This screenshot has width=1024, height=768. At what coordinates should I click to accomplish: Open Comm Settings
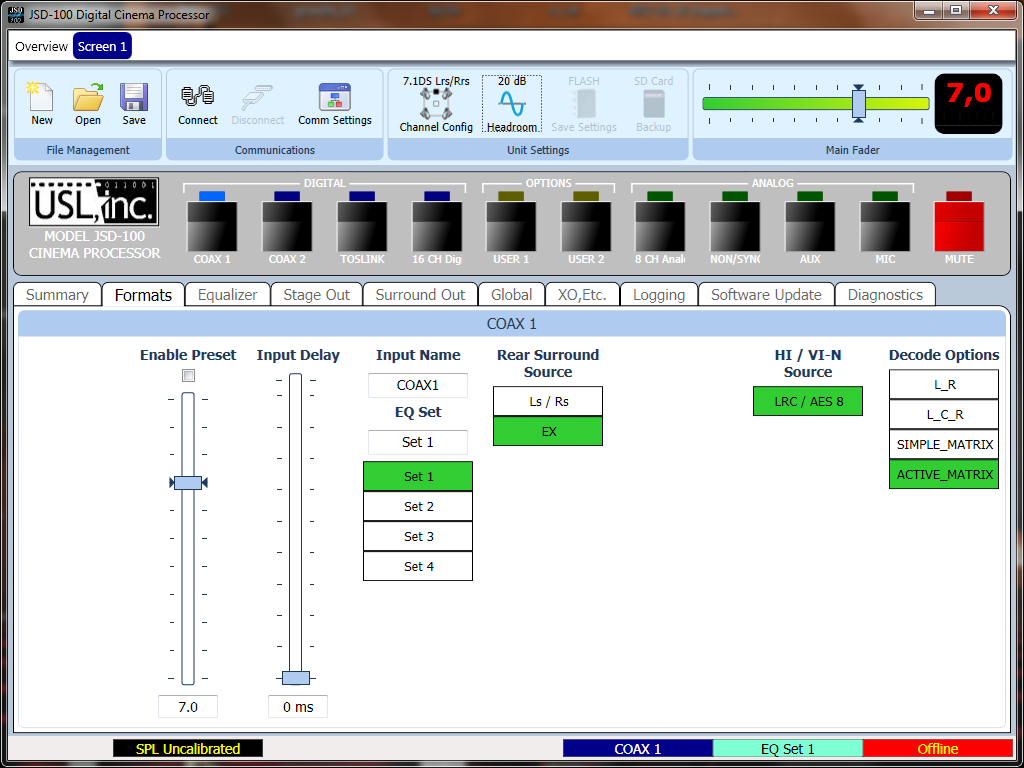click(x=335, y=98)
